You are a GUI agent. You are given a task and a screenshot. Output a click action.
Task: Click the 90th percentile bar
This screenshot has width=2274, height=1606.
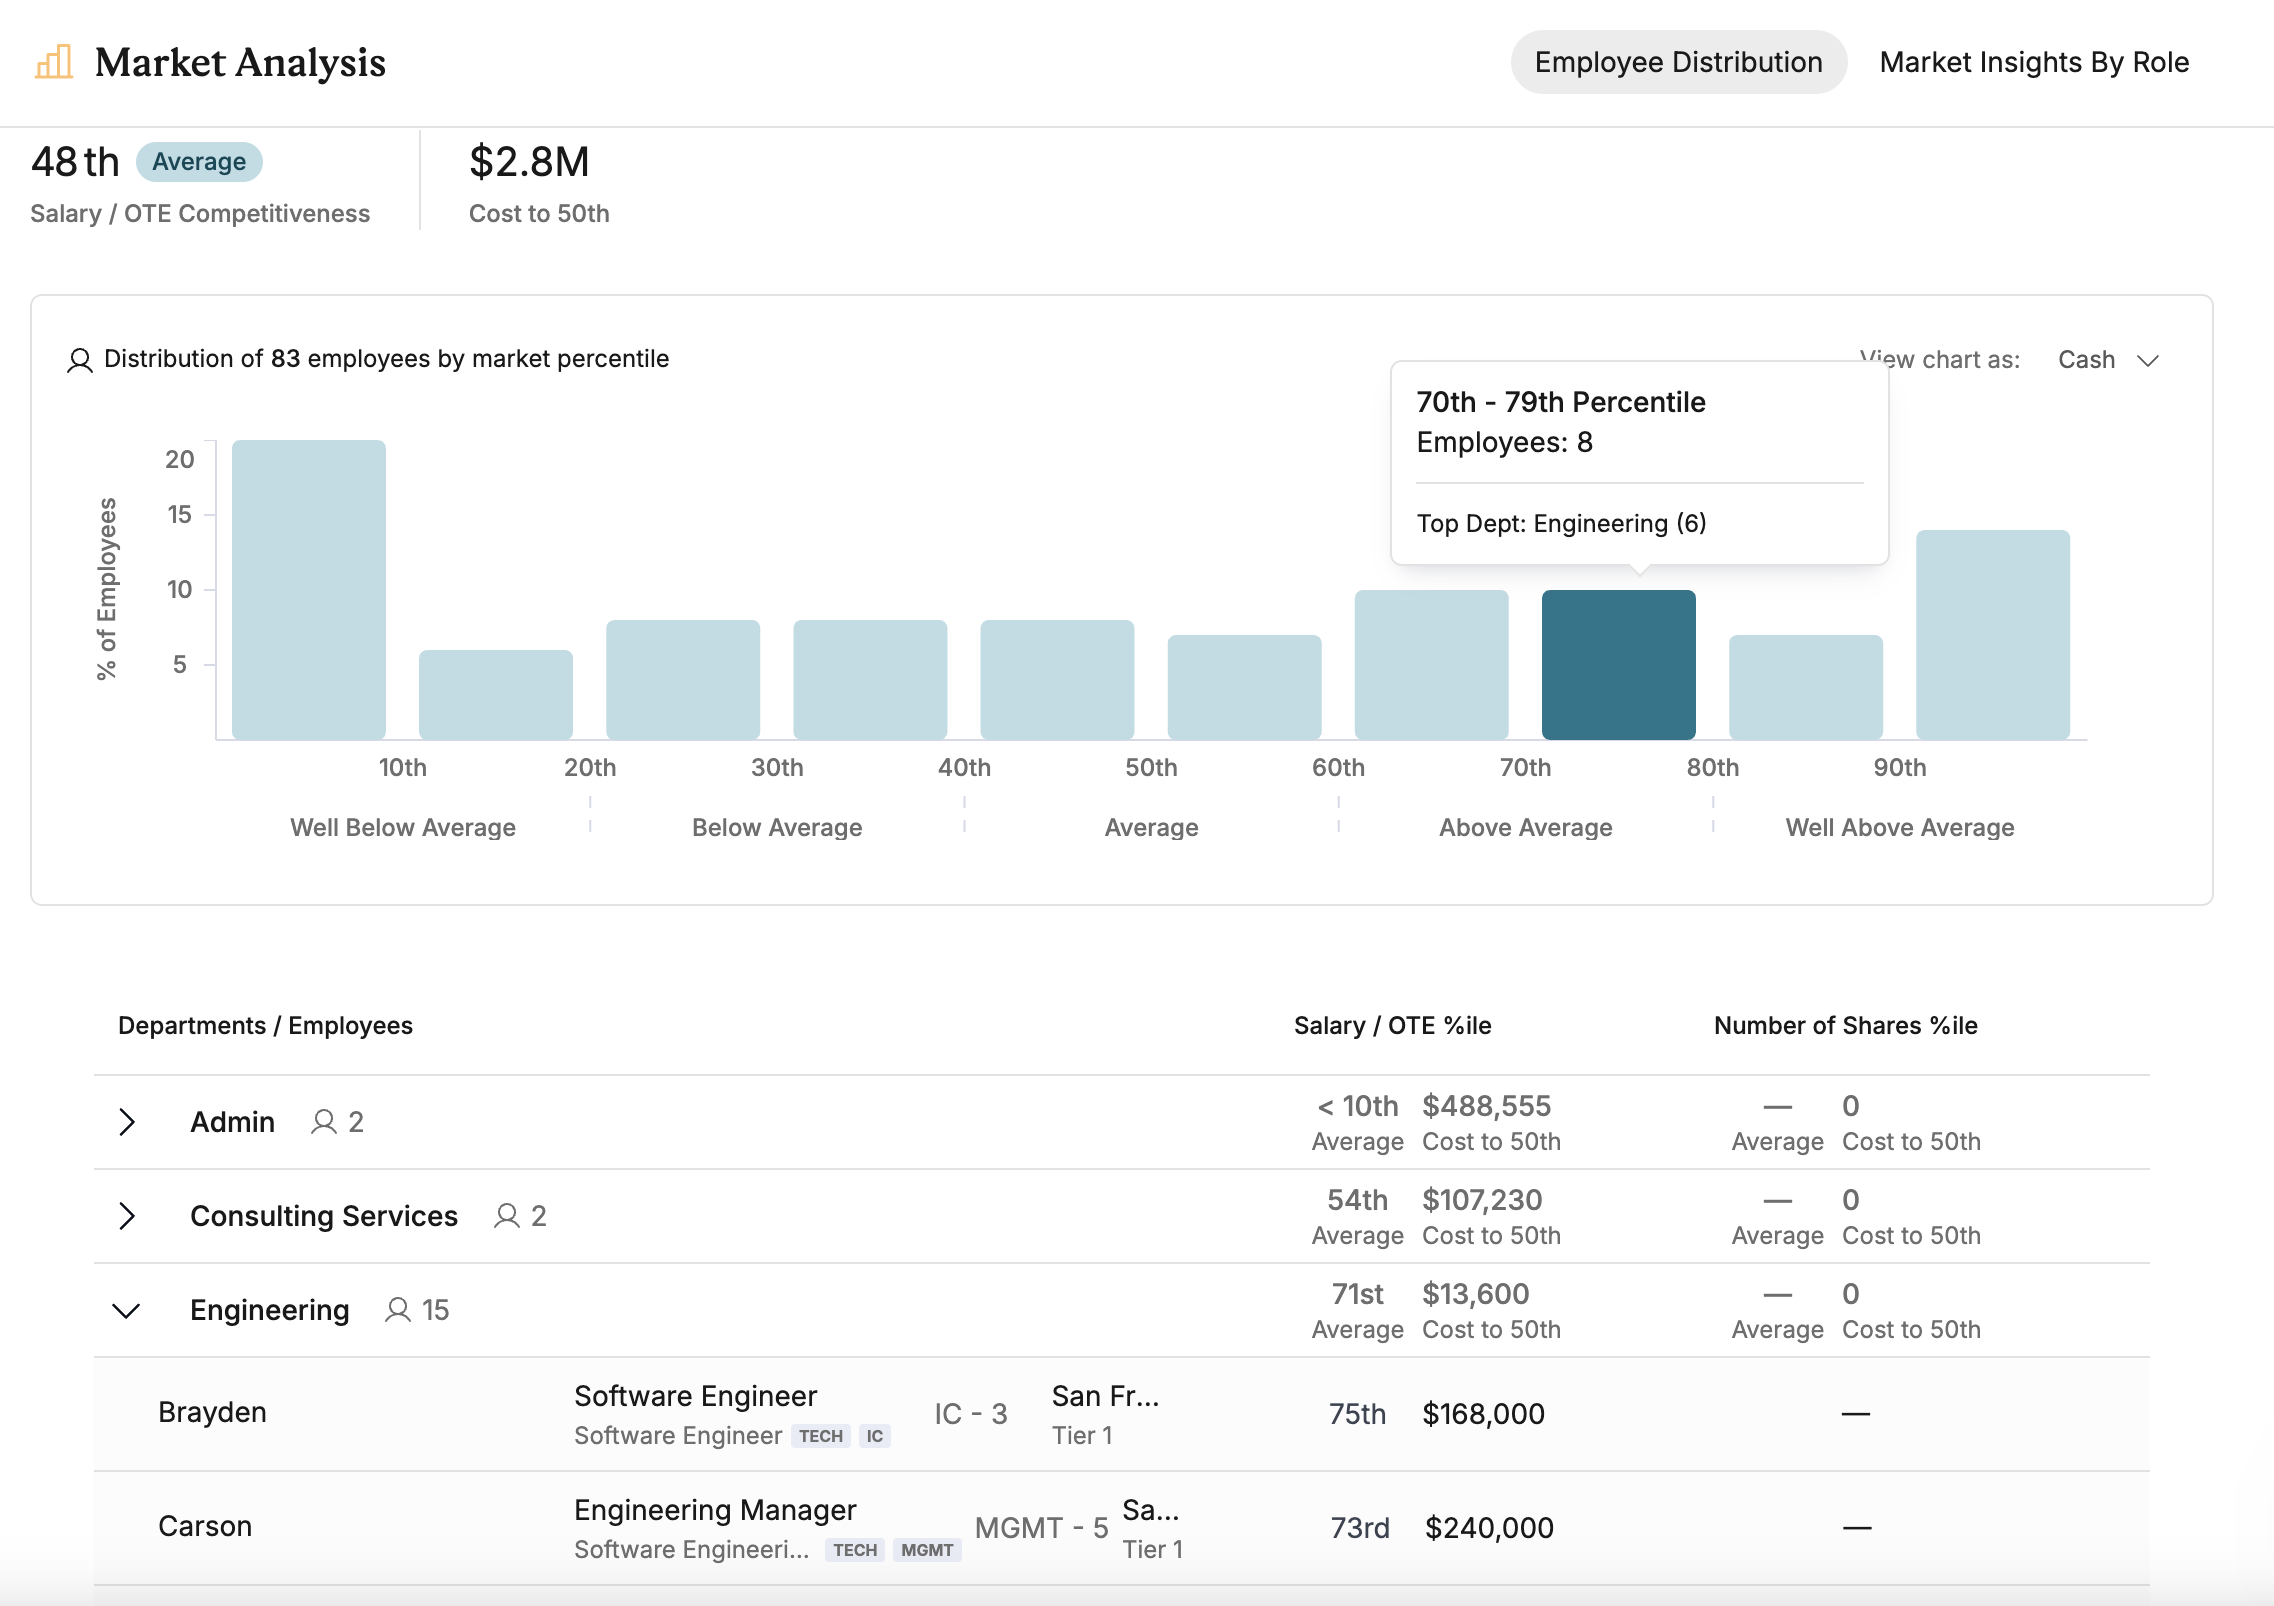tap(1992, 635)
